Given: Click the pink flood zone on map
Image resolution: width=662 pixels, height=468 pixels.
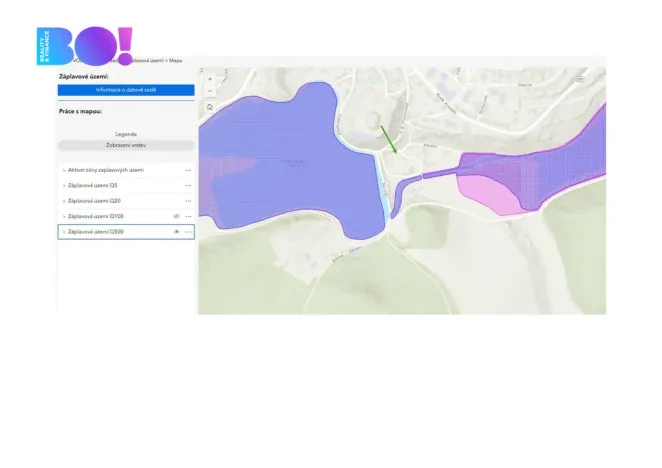Looking at the screenshot, I should 488,195.
